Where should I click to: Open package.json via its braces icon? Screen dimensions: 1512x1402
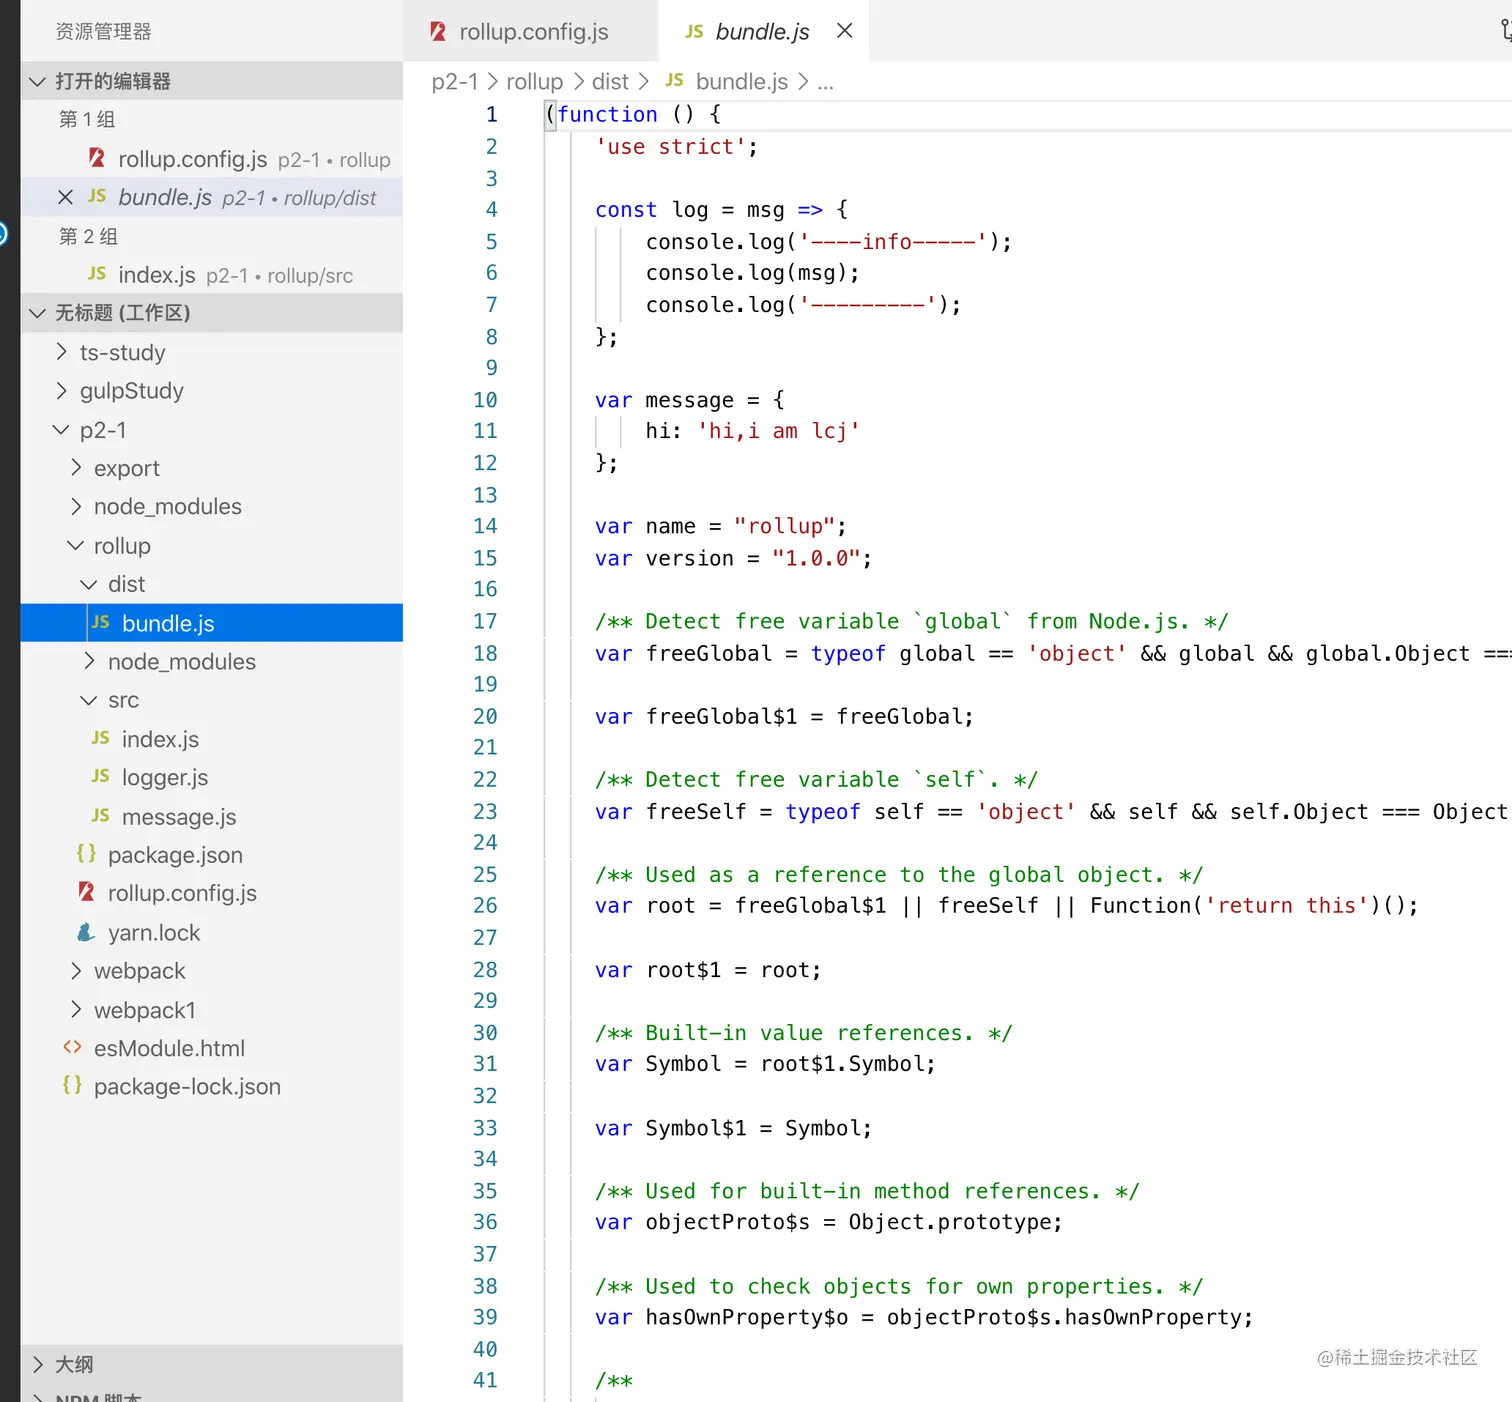(87, 854)
